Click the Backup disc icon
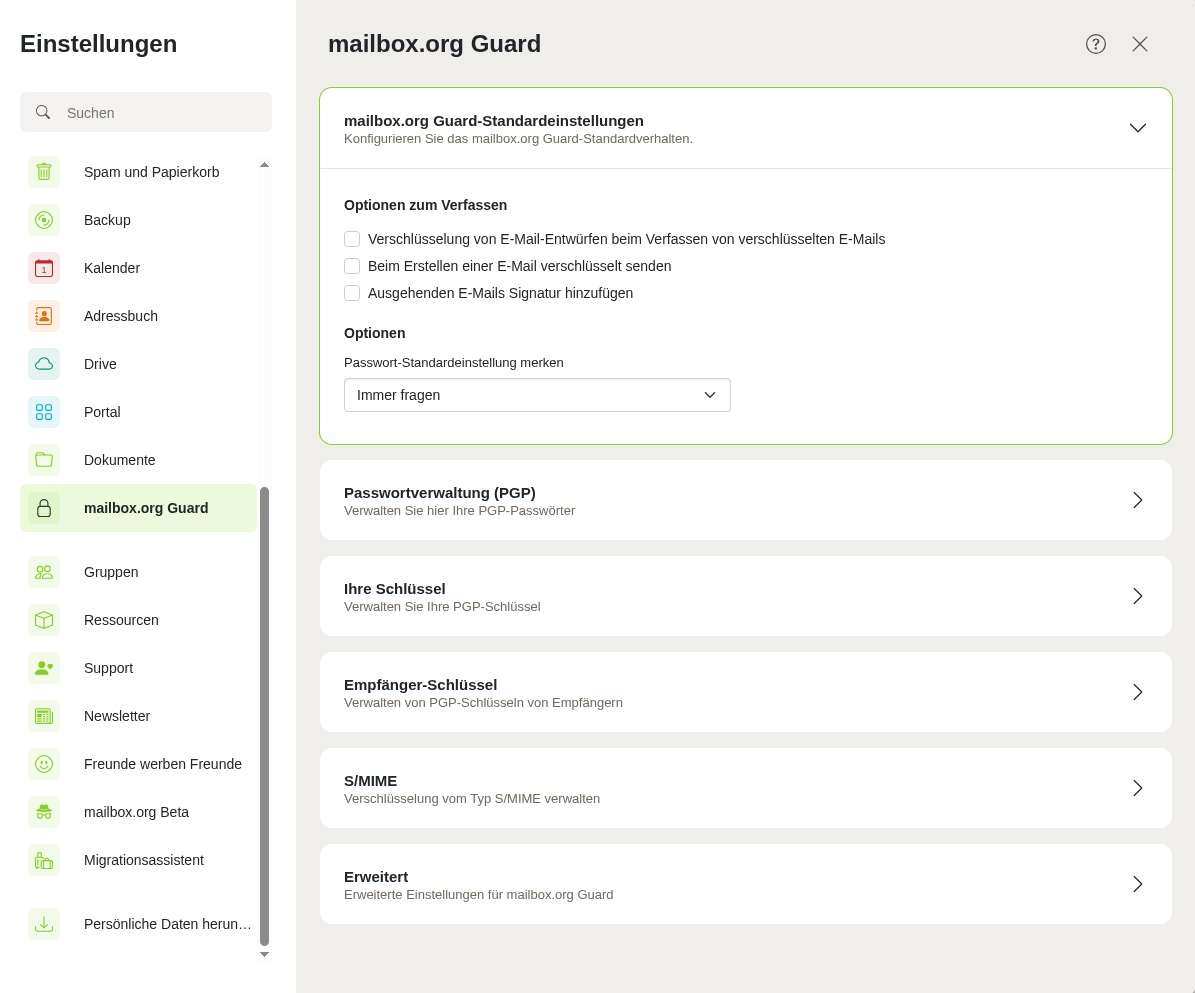 (x=44, y=220)
